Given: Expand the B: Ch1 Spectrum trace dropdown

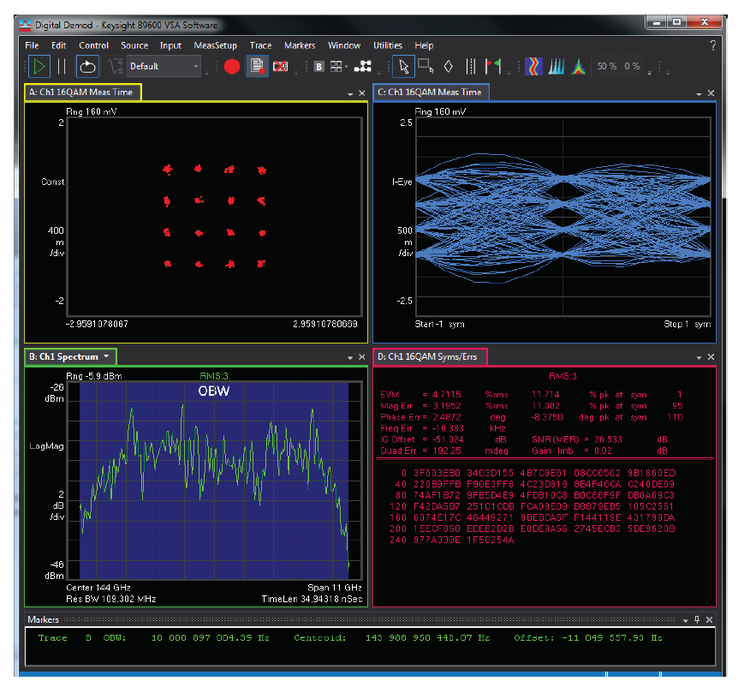Looking at the screenshot, I should [x=106, y=357].
